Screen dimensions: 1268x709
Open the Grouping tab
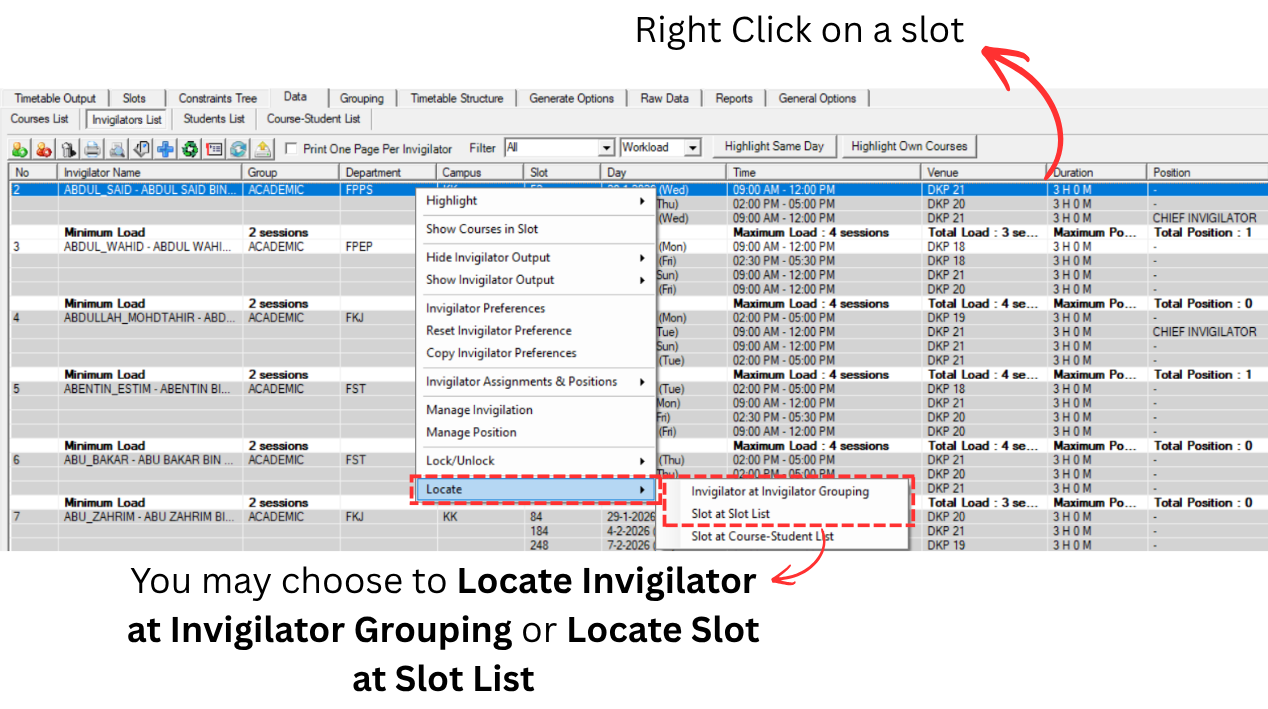(361, 98)
